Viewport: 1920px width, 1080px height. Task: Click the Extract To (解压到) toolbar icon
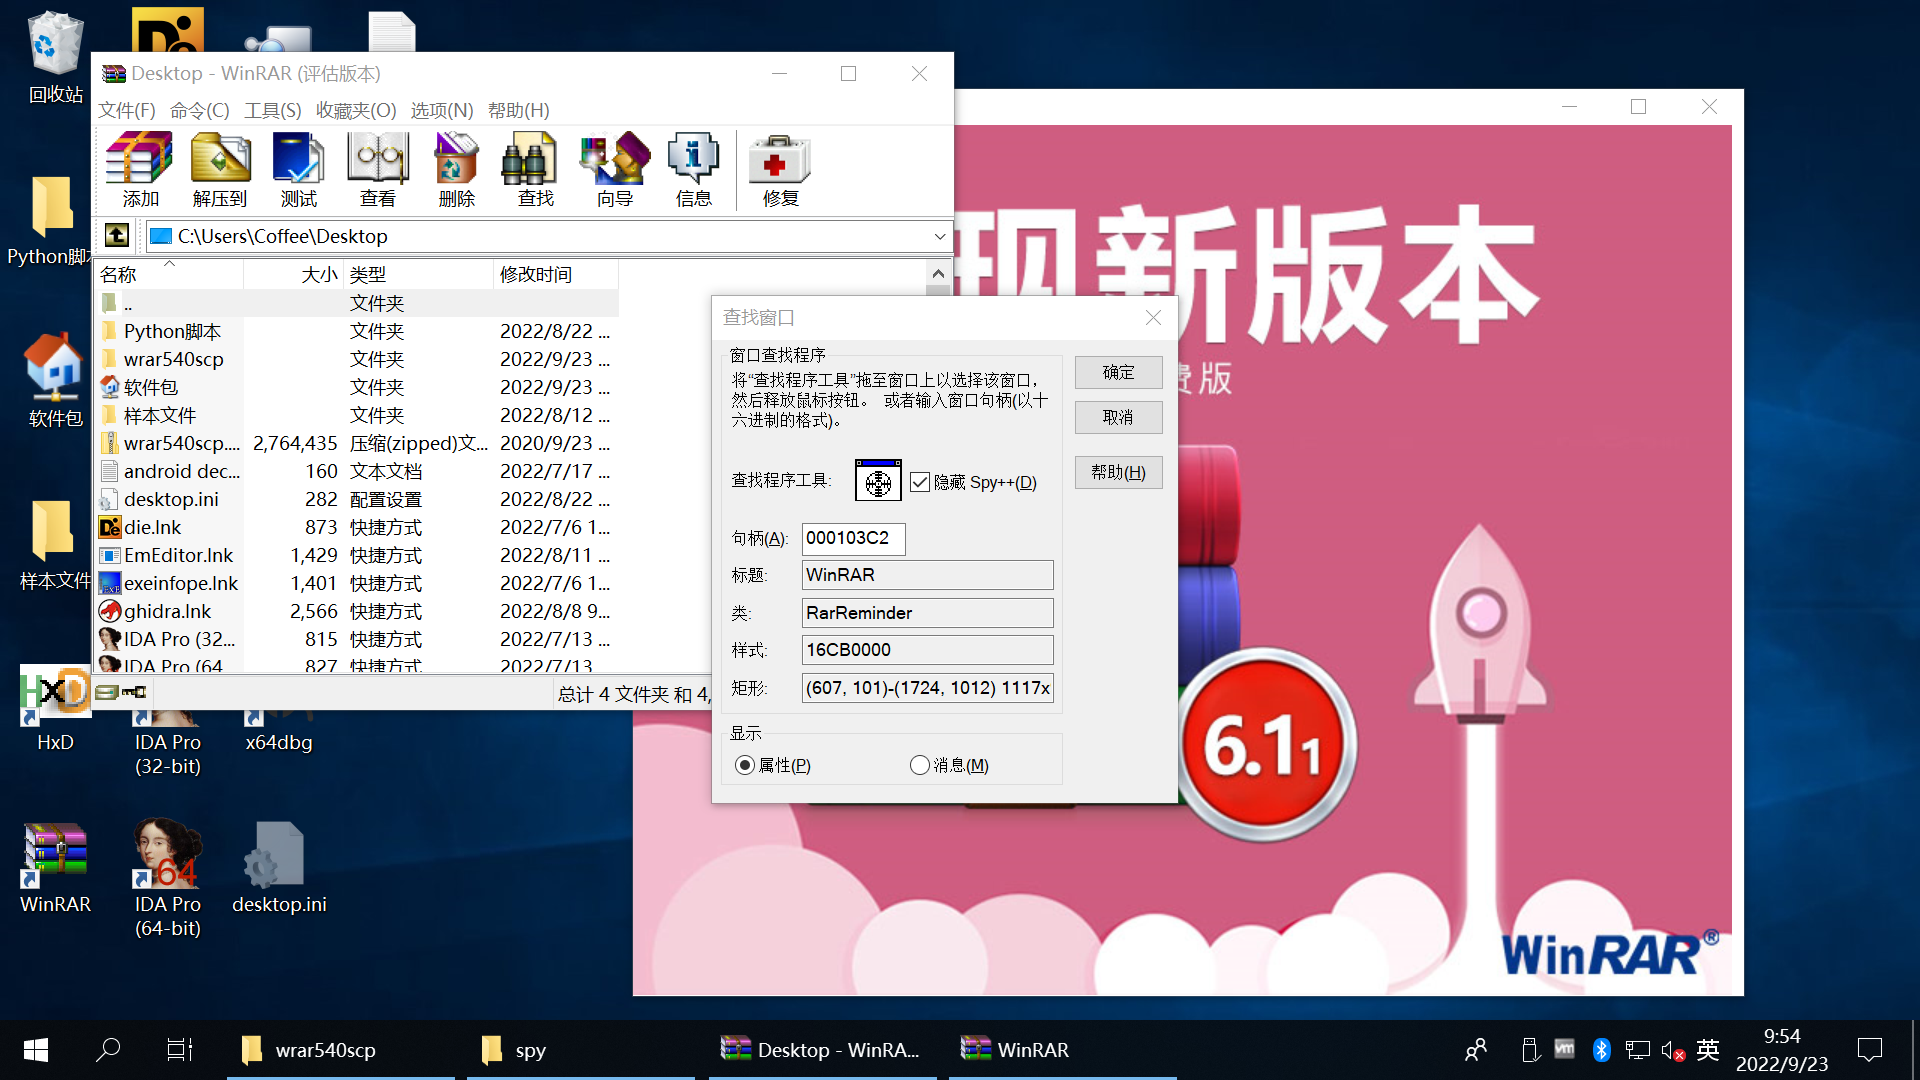tap(220, 170)
